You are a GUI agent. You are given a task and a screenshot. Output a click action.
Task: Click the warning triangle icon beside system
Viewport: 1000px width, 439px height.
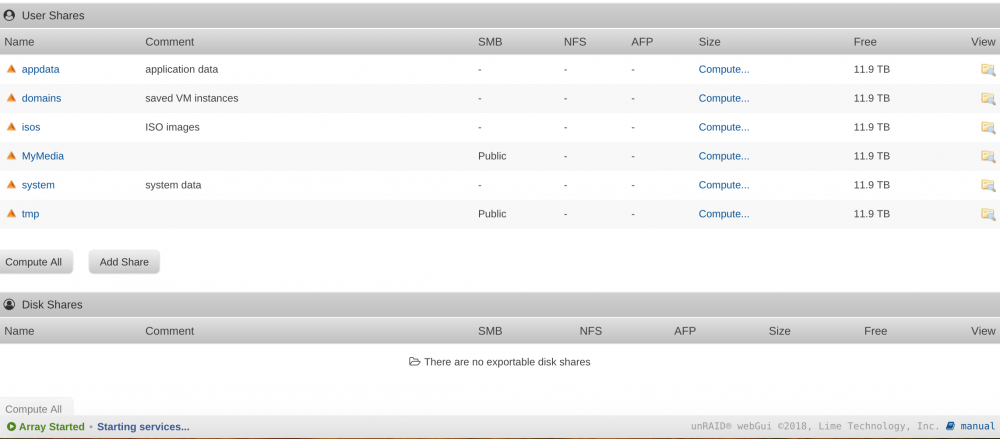[x=11, y=184]
